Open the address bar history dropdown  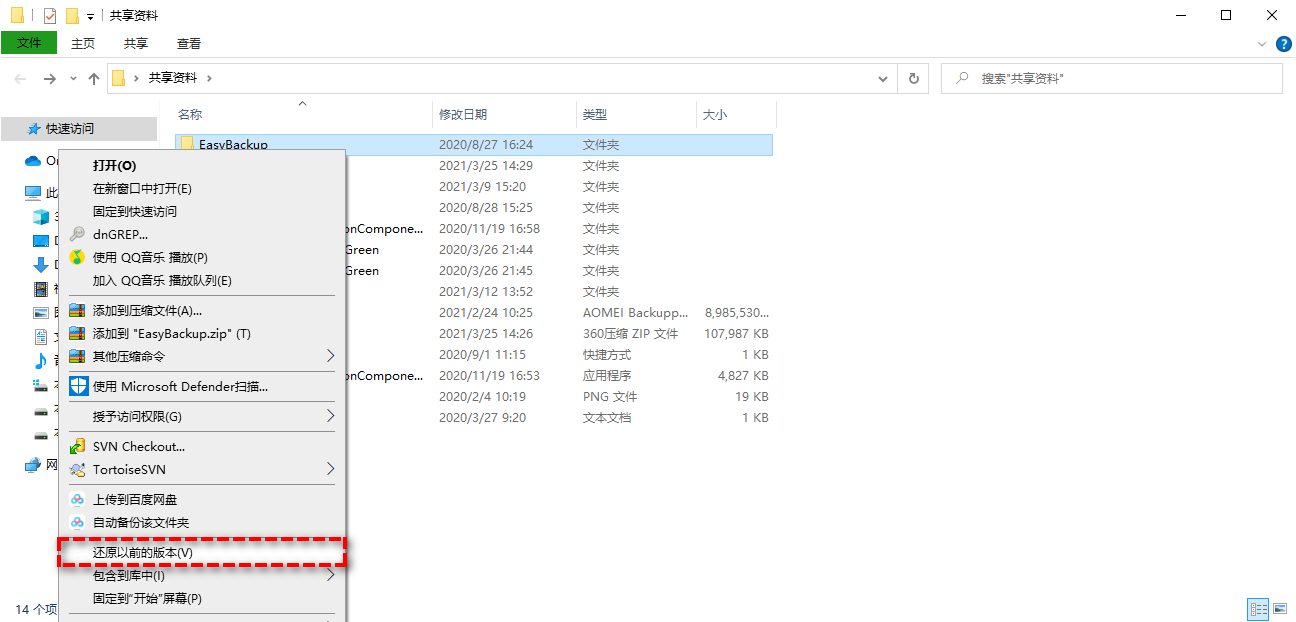coord(882,77)
